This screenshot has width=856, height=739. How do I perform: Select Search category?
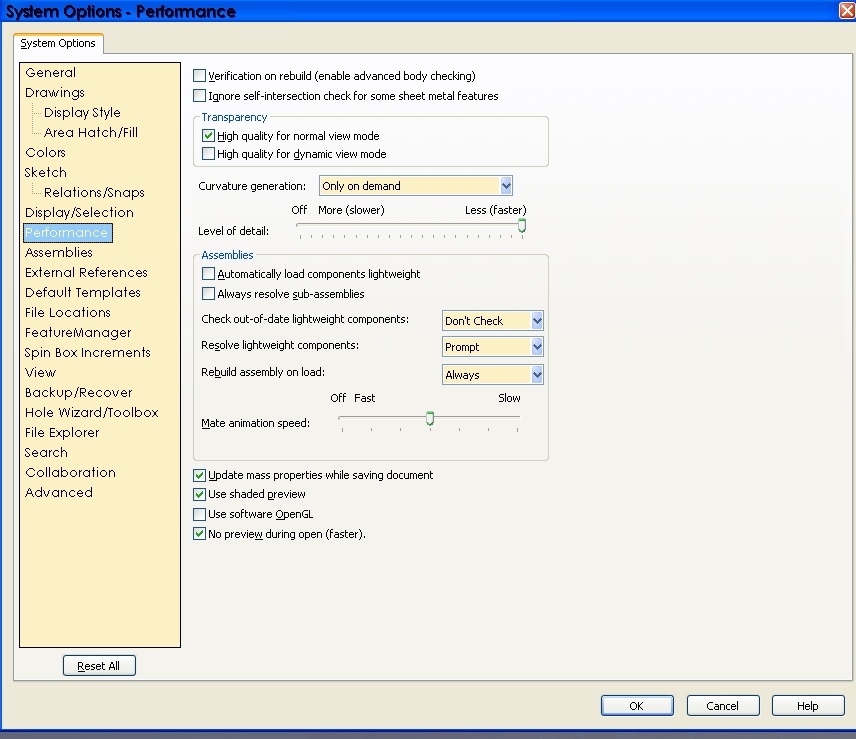tap(46, 452)
